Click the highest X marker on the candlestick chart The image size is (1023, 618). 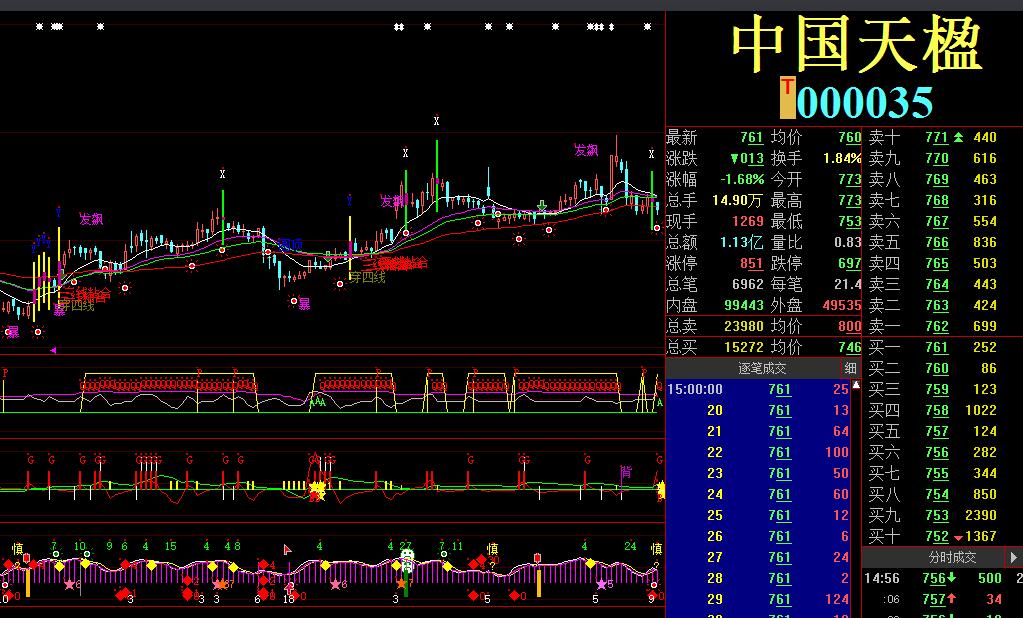[436, 121]
